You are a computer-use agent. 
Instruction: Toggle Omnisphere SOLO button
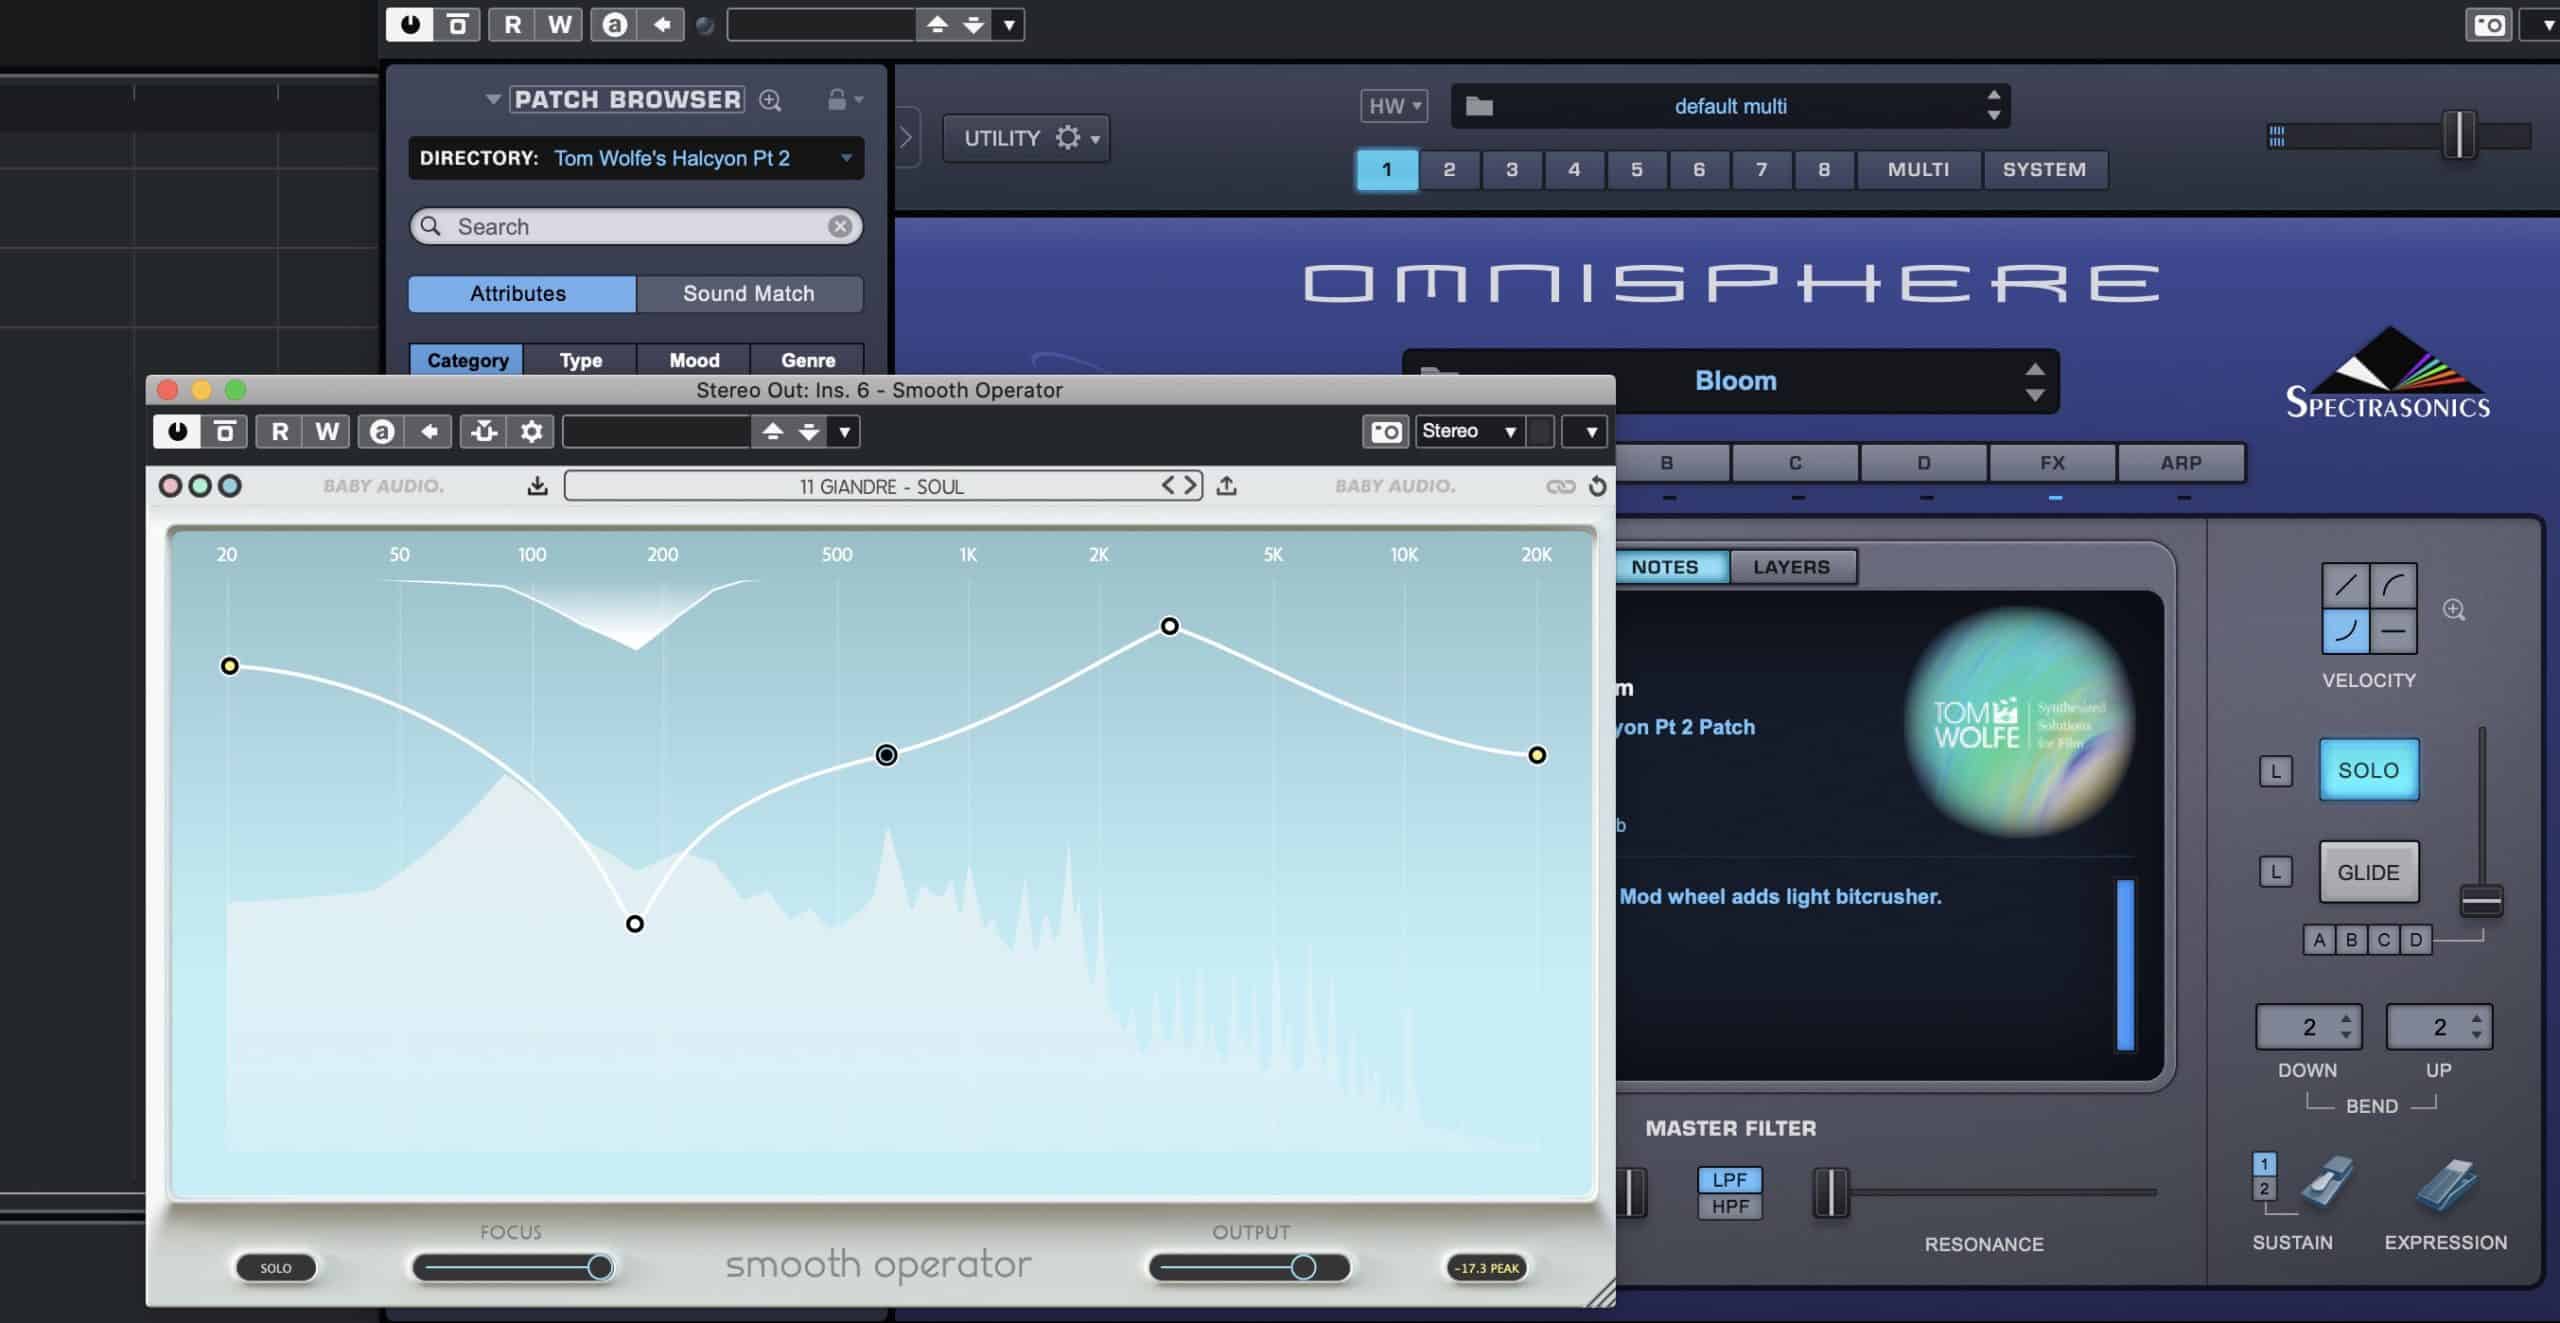(2368, 770)
